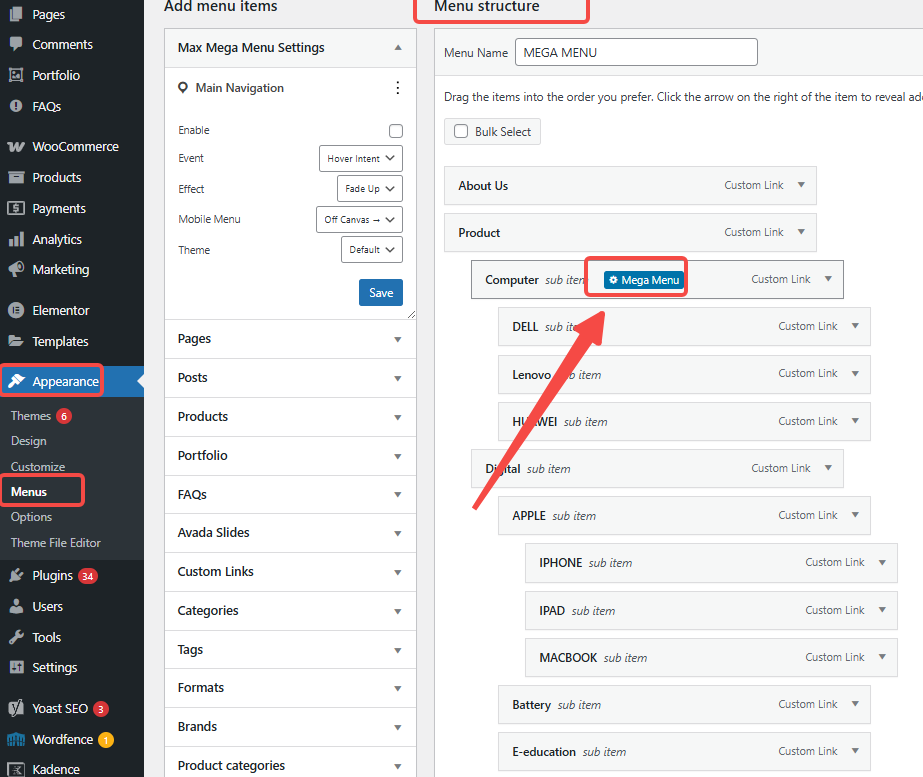
Task: Open the Event dropdown set to Hover Intent
Action: coord(360,158)
